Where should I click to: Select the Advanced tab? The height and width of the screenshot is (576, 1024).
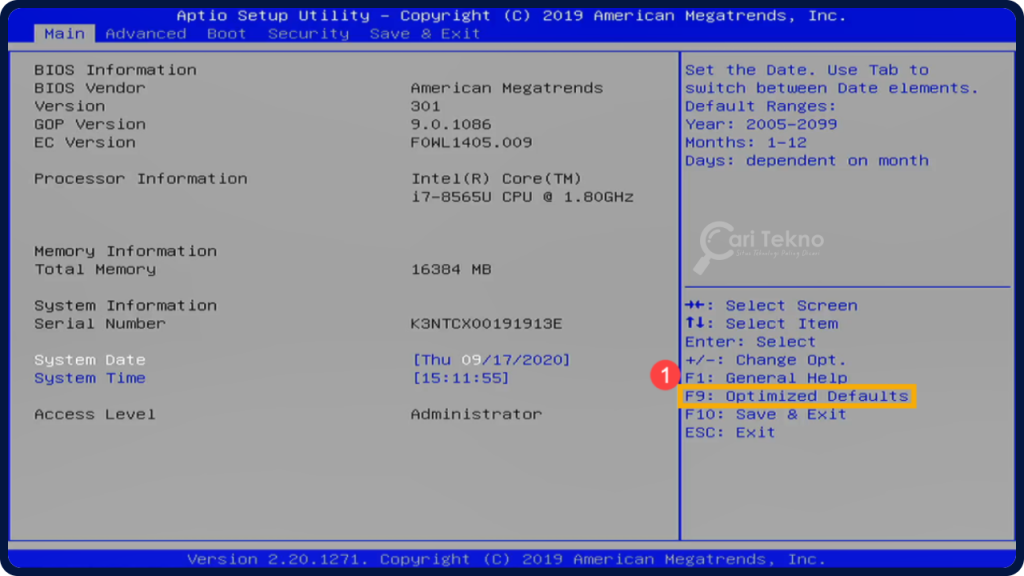(x=145, y=33)
